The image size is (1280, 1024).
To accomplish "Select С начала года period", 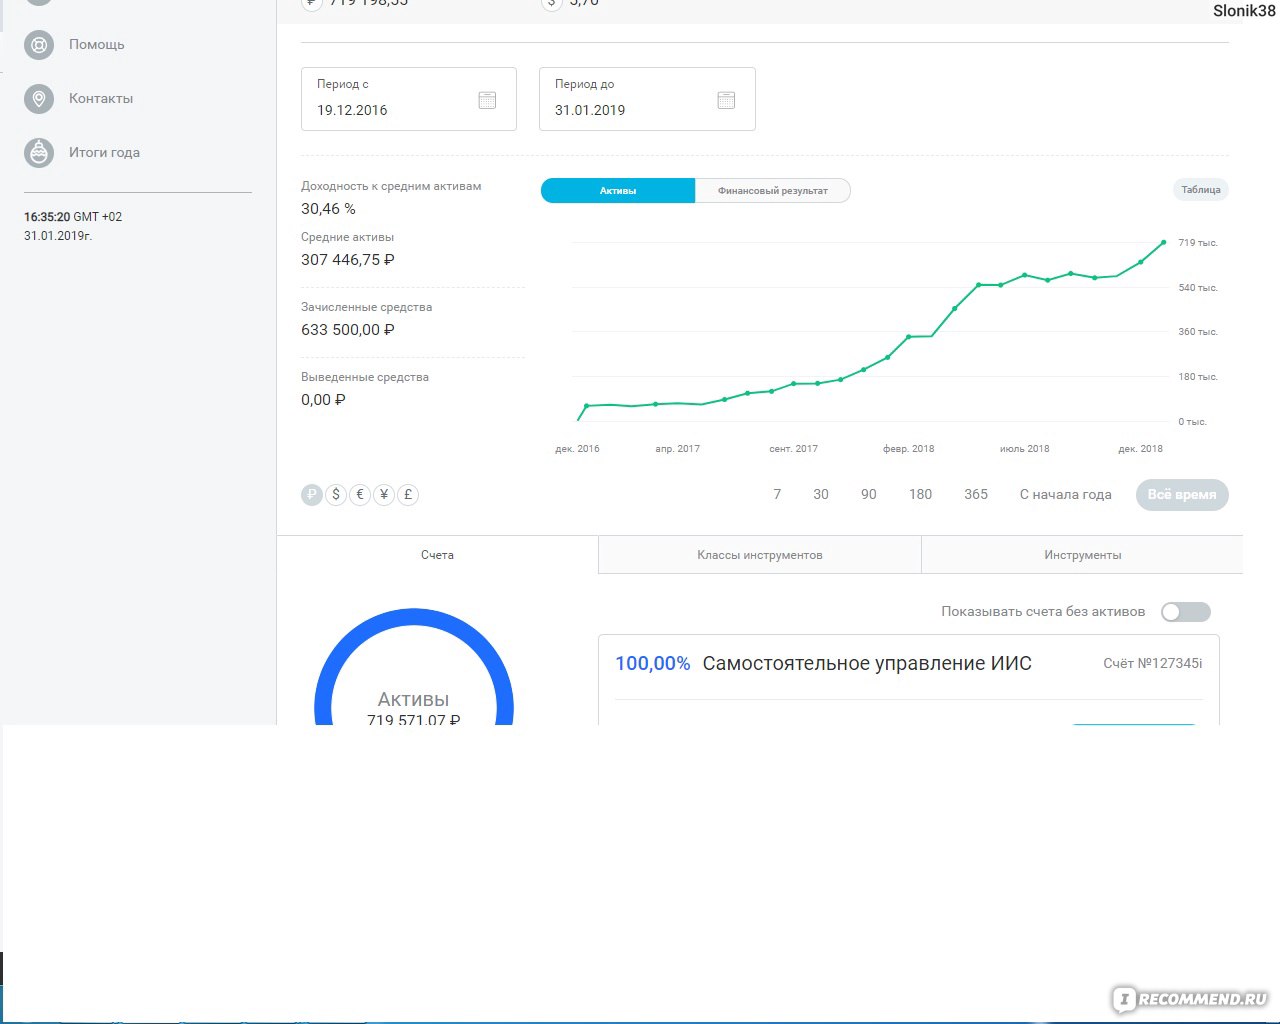I will click(x=1066, y=495).
